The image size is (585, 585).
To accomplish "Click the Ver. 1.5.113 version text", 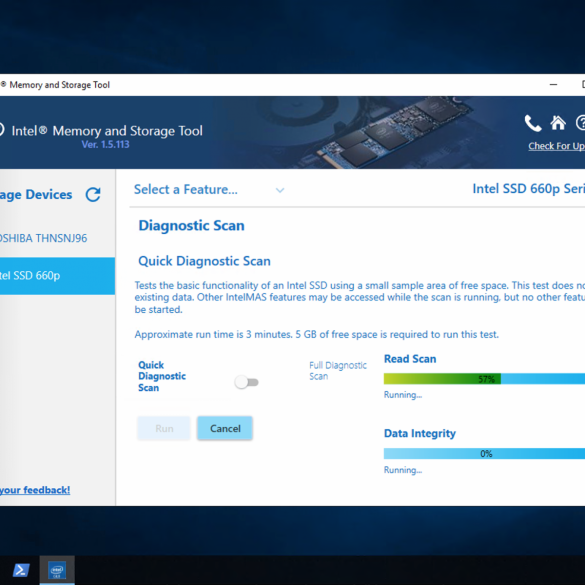I will click(x=105, y=144).
